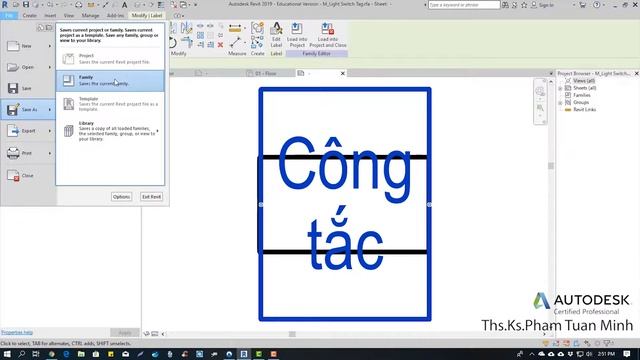Close the Project Browser panel
Image resolution: width=640 pixels, height=360 pixels.
tap(636, 73)
